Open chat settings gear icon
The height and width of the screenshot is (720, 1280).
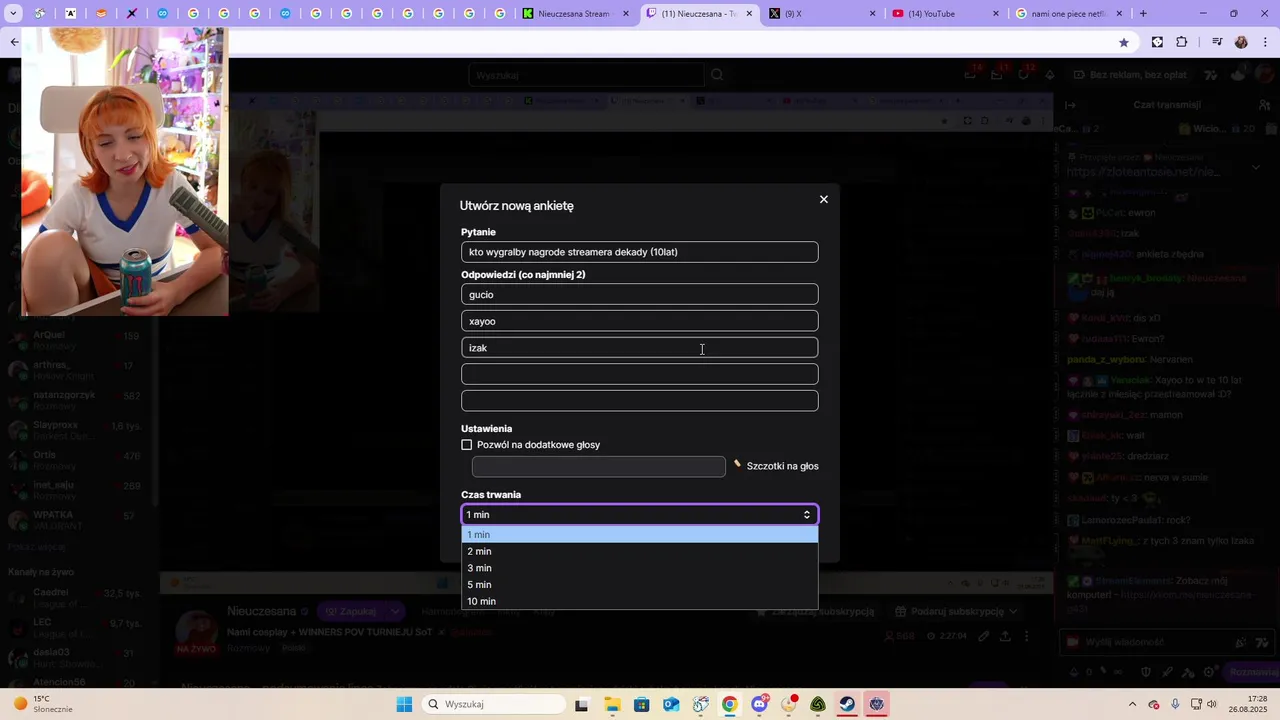tap(1210, 672)
